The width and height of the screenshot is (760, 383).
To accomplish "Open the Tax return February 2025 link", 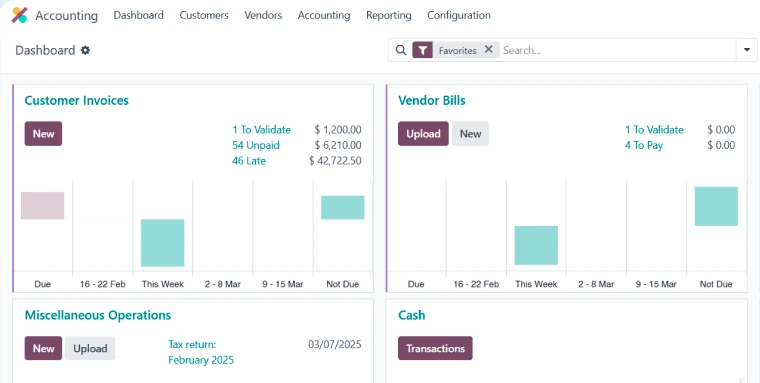I will [x=201, y=352].
